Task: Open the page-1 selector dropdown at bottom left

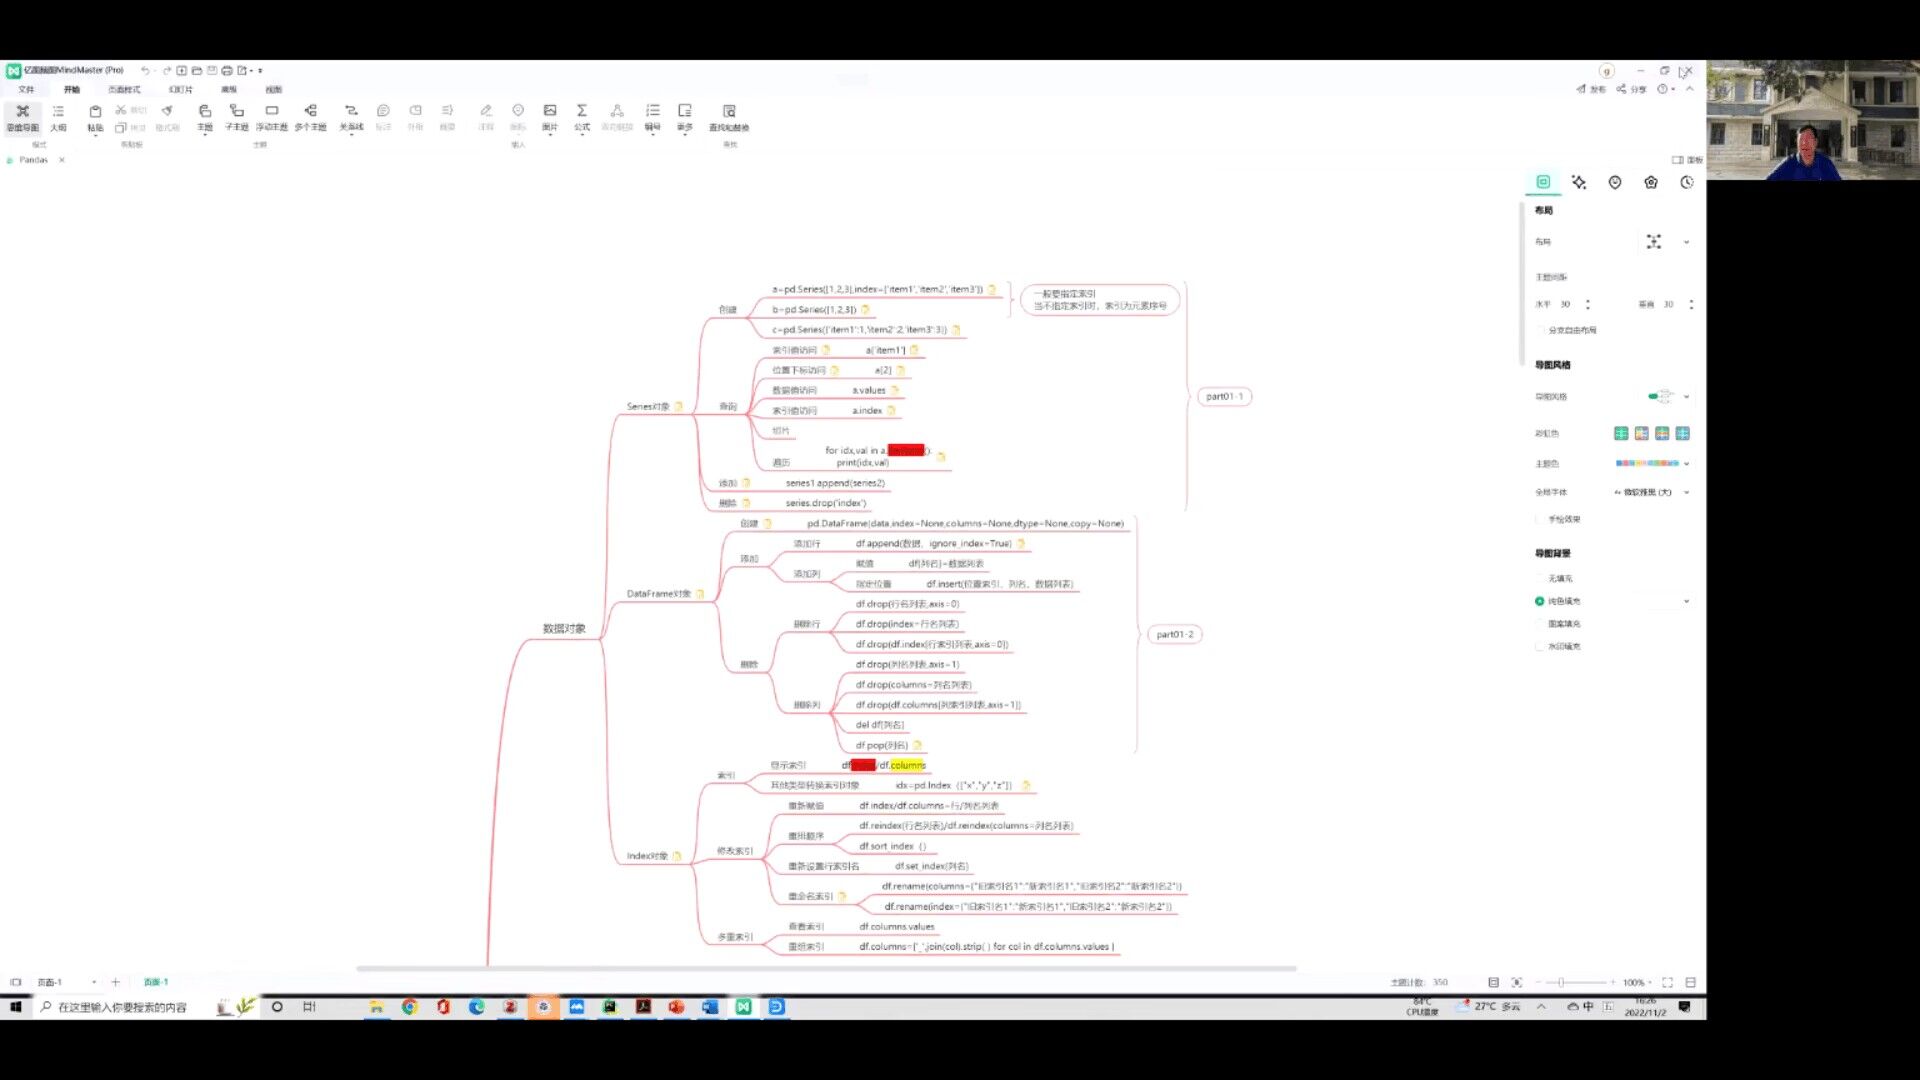Action: pyautogui.click(x=94, y=983)
